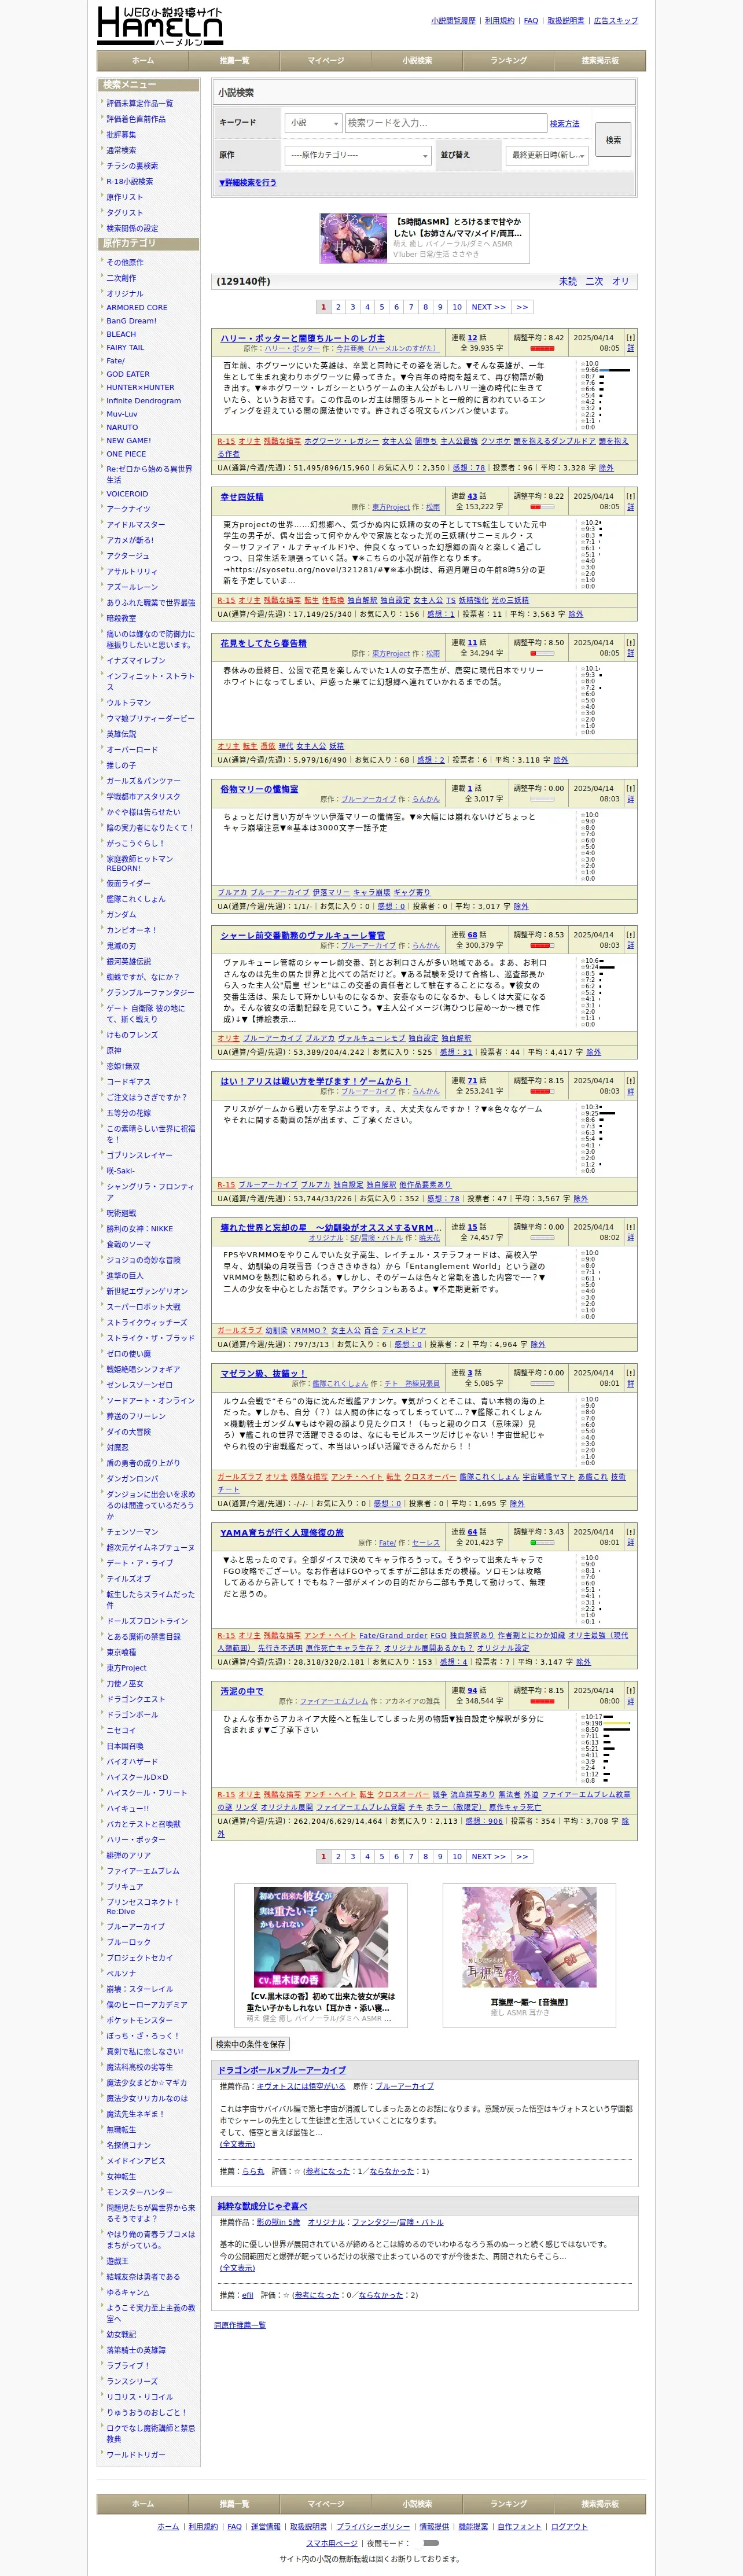Image resolution: width=743 pixels, height=2576 pixels.
Task: Open the 5時間ASMR ad banner image
Action: coord(353,238)
